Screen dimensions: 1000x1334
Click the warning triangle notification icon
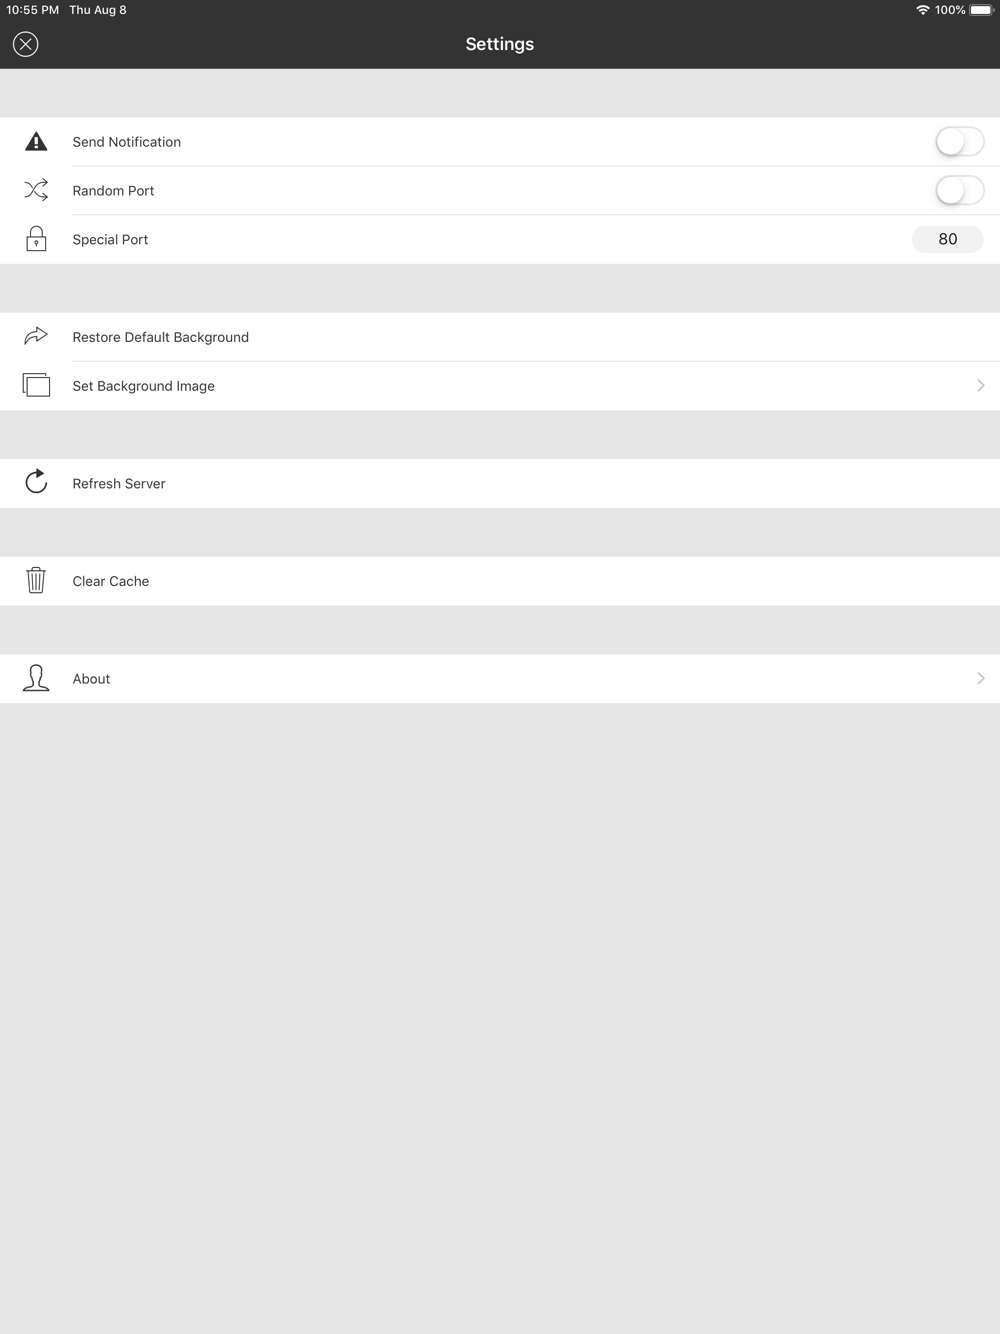click(x=36, y=142)
